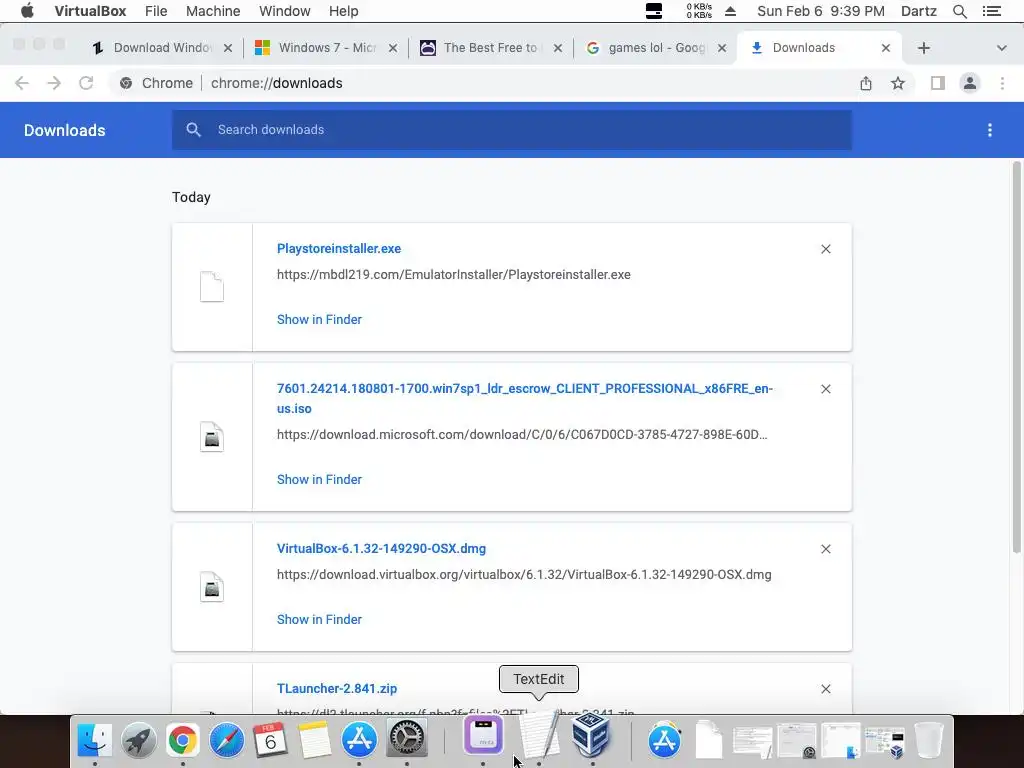The width and height of the screenshot is (1024, 768).
Task: Open the Machine menu
Action: click(213, 11)
